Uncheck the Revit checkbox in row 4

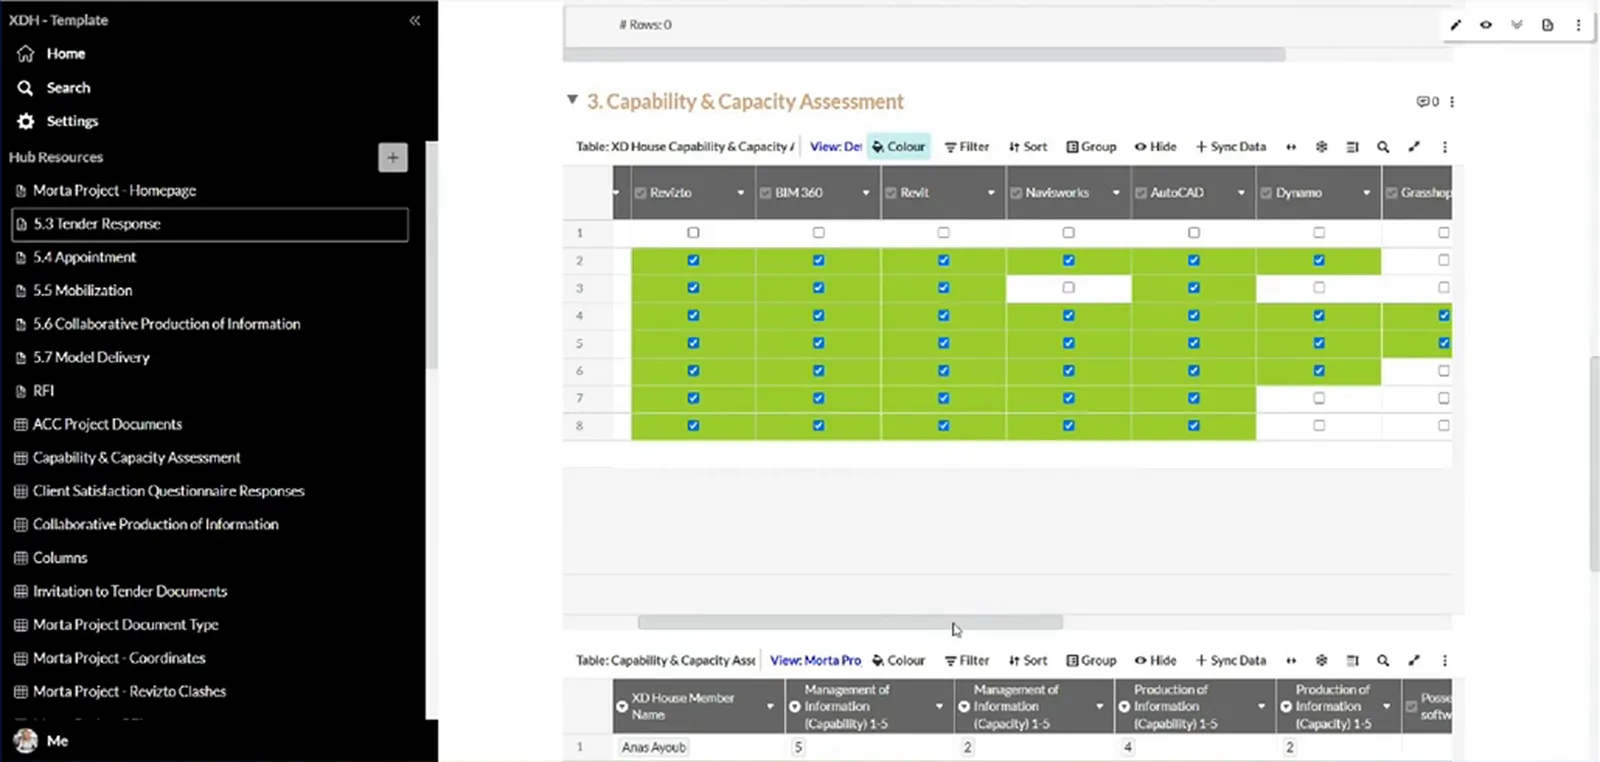pyautogui.click(x=943, y=316)
